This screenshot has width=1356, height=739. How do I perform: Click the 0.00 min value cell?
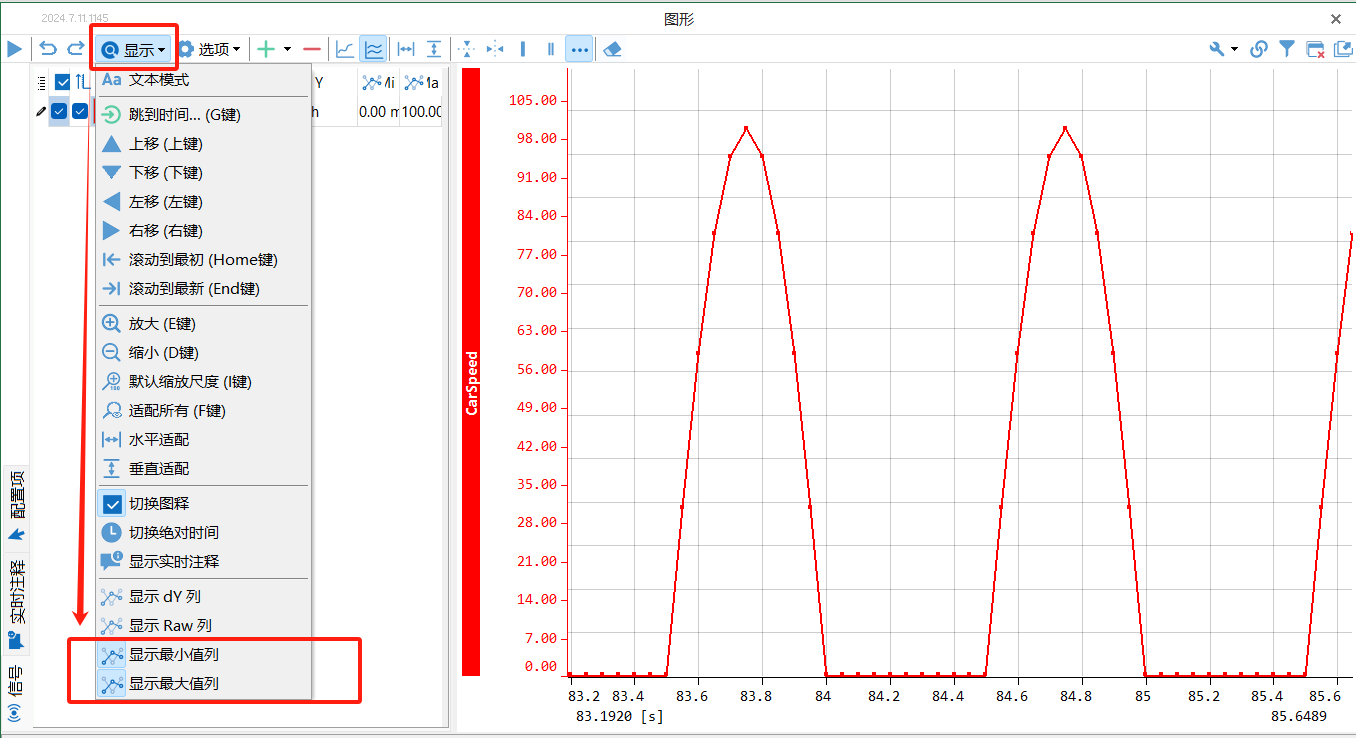[379, 112]
